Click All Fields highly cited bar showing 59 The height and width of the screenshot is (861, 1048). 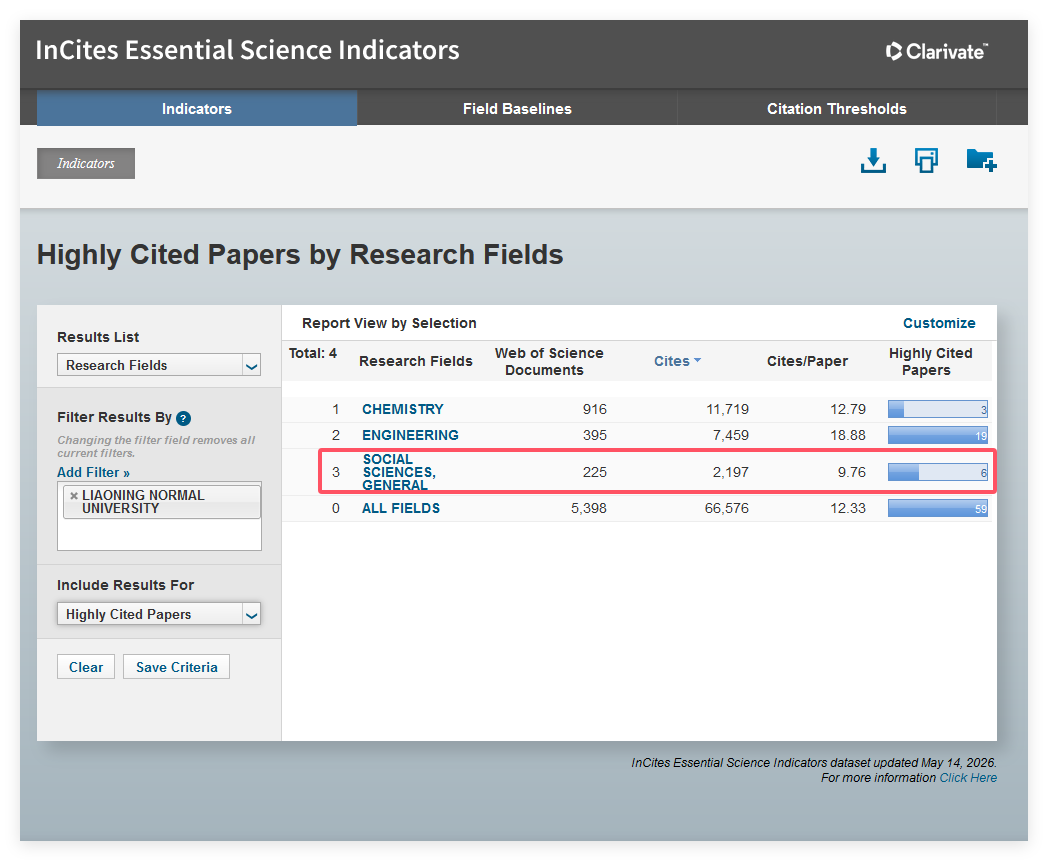(938, 508)
